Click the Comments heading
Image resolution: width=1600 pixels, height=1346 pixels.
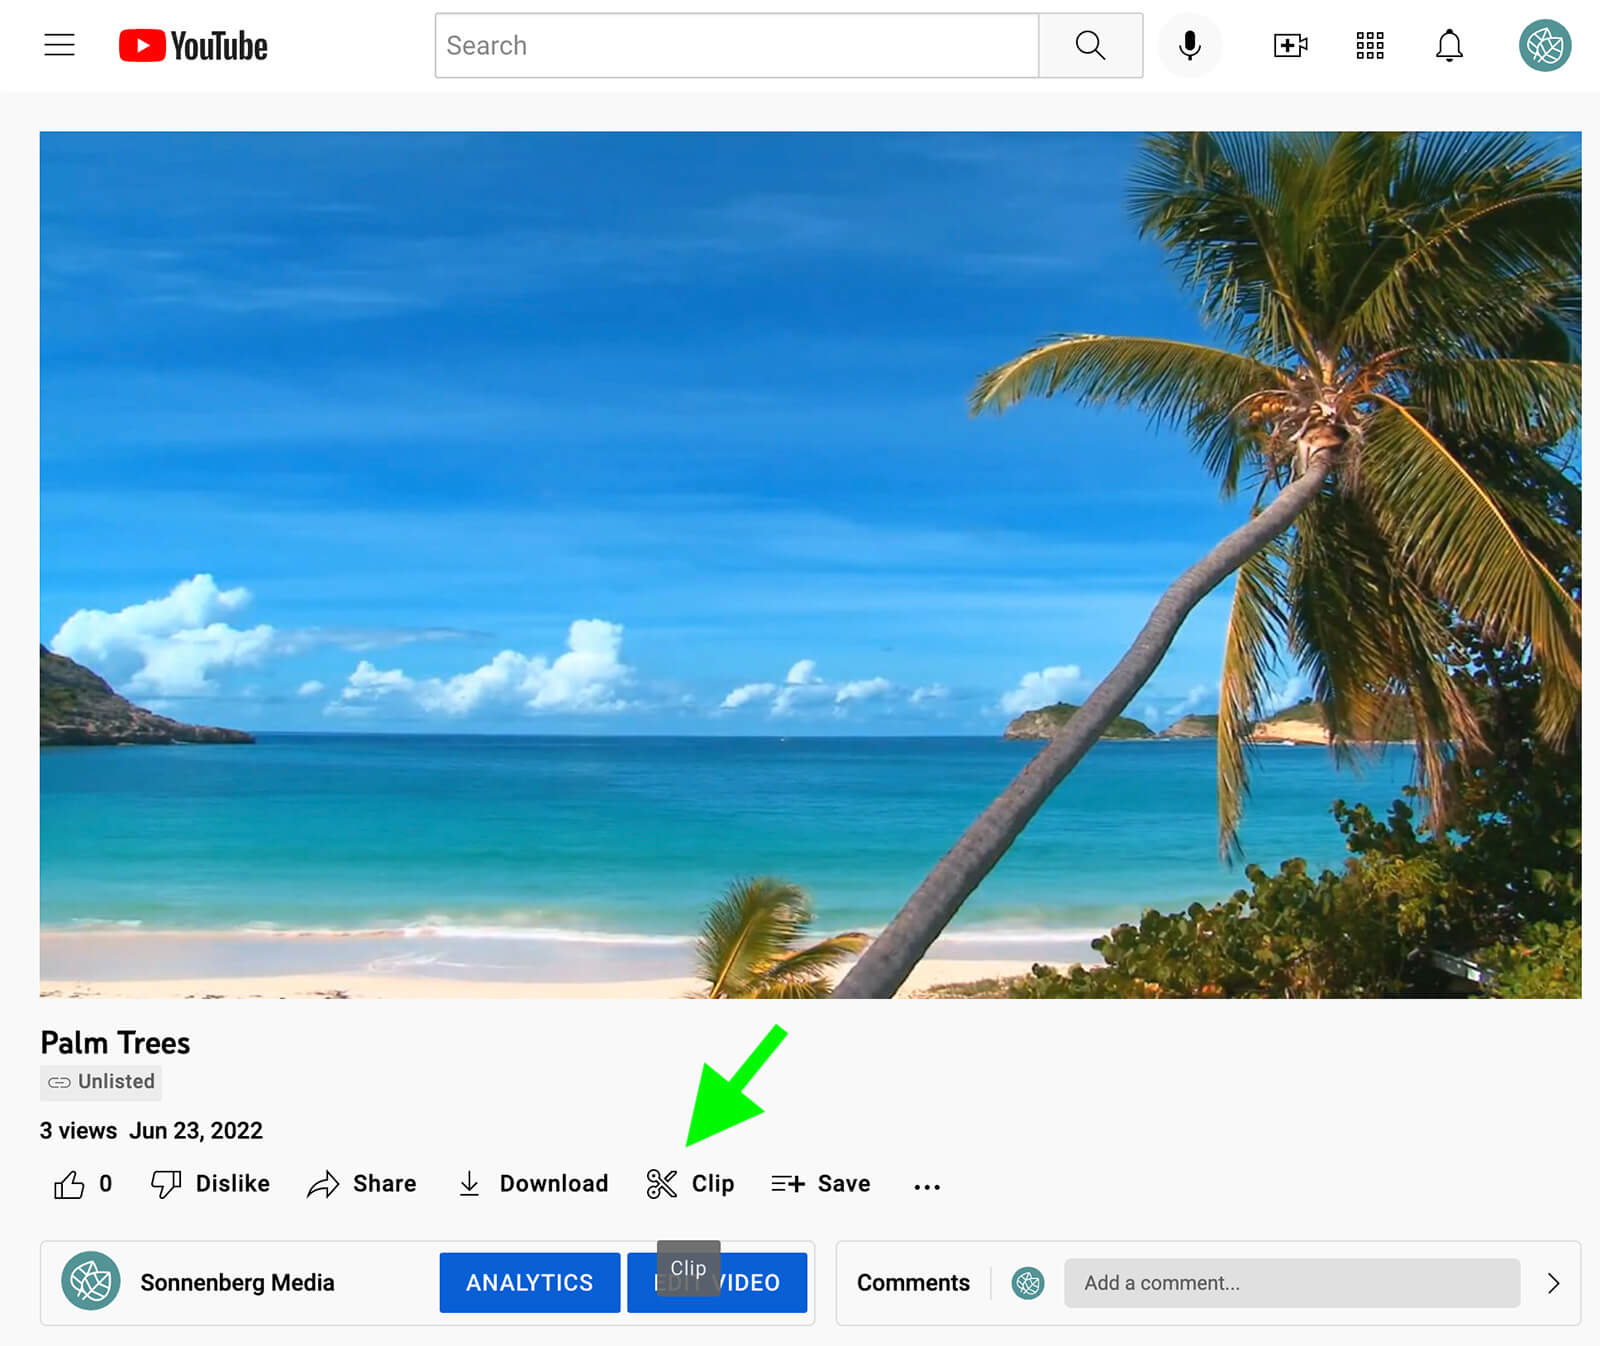click(x=913, y=1282)
